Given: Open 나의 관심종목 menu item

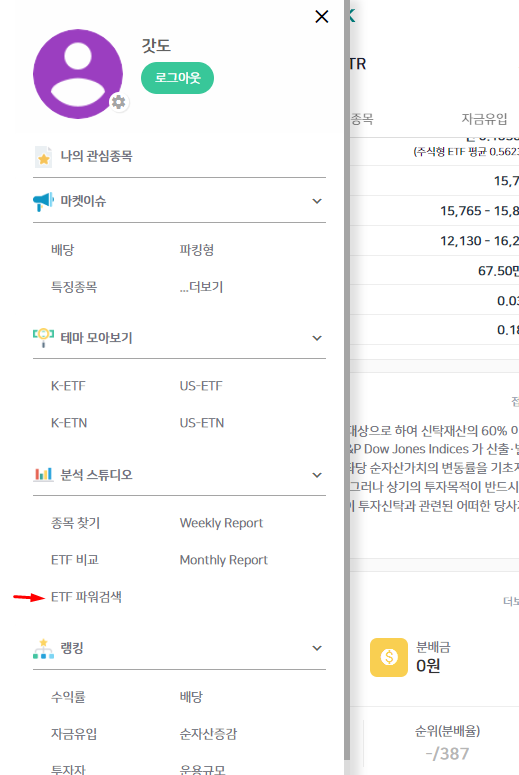Looking at the screenshot, I should pyautogui.click(x=96, y=156).
